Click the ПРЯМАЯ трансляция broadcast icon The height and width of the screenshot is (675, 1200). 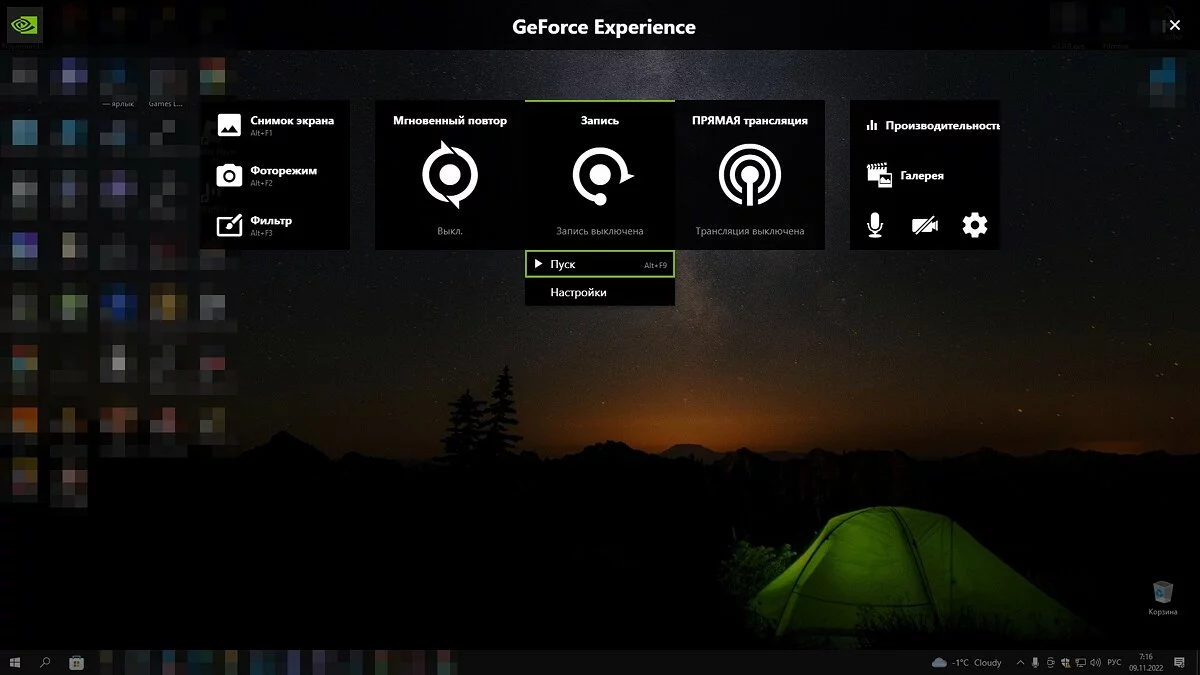click(x=750, y=175)
